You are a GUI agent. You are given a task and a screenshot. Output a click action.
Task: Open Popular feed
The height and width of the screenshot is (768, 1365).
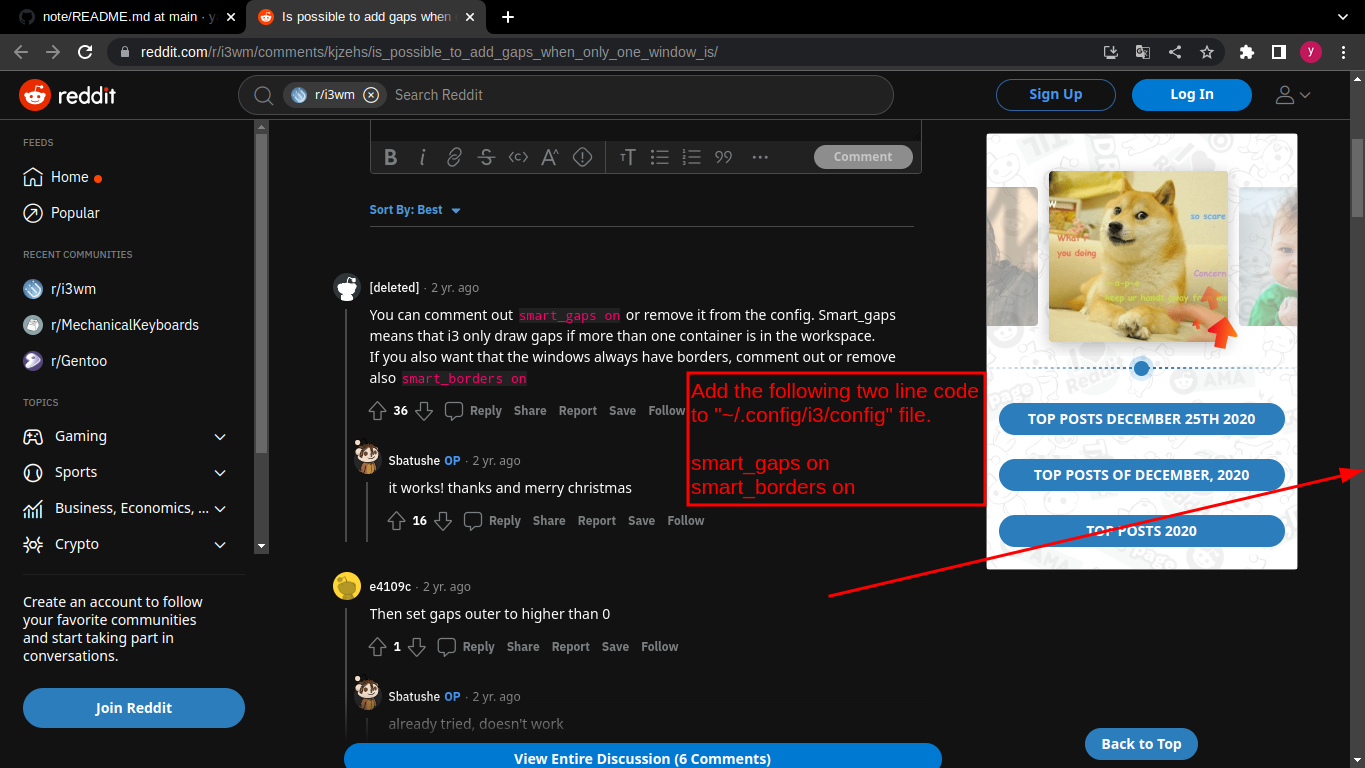pyautogui.click(x=62, y=213)
